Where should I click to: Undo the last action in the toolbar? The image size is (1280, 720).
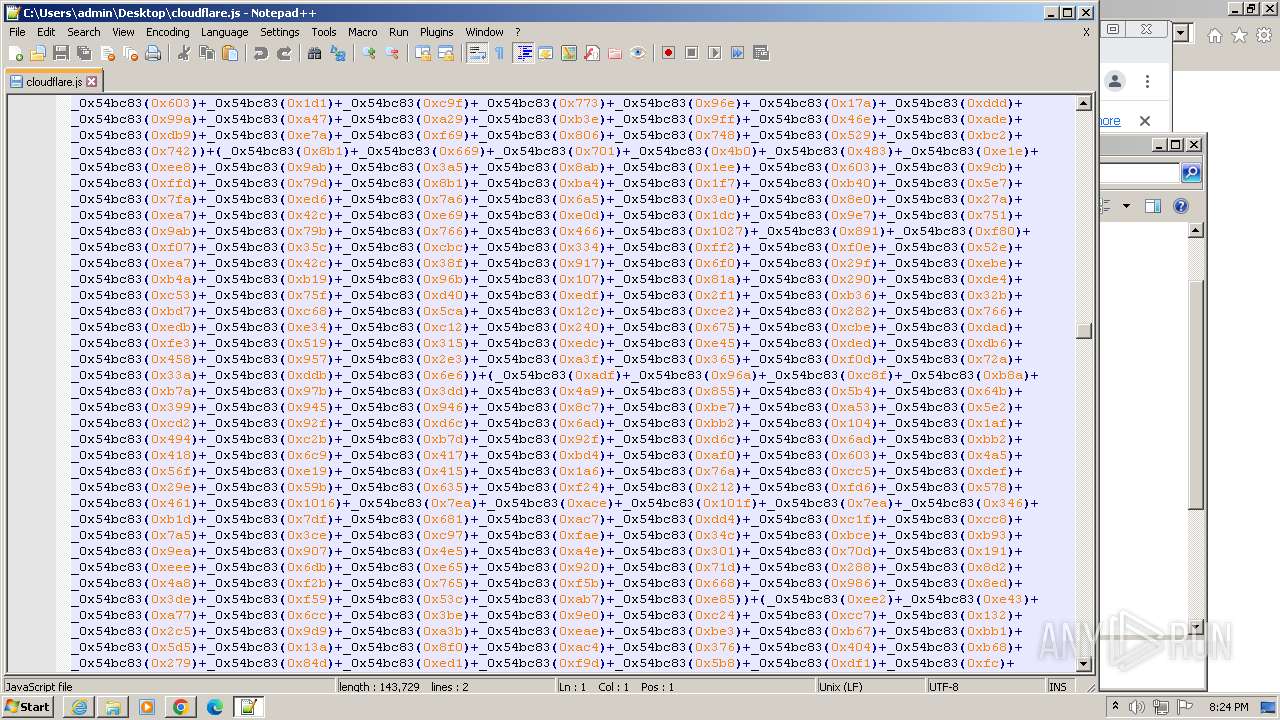[261, 53]
